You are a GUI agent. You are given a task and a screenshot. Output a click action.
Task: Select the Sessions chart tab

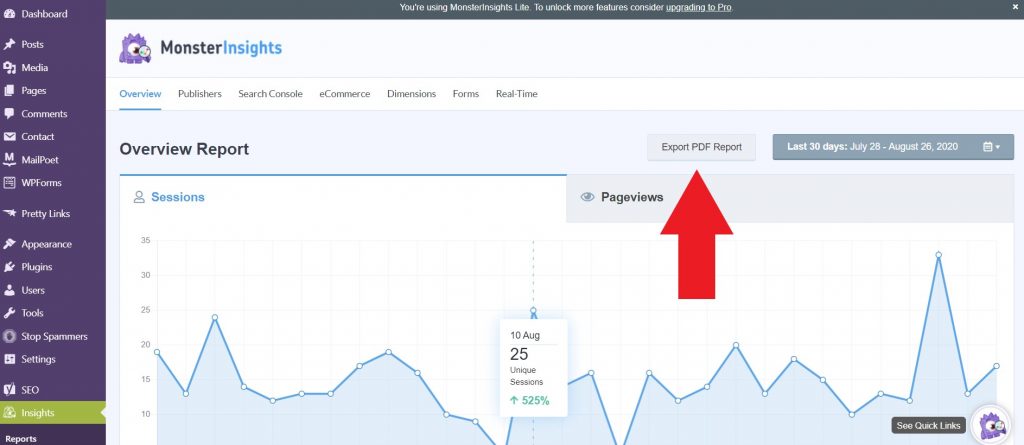click(x=343, y=197)
